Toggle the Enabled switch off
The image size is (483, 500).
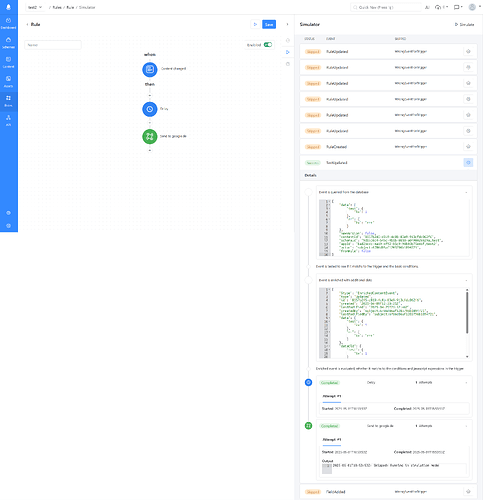(268, 45)
